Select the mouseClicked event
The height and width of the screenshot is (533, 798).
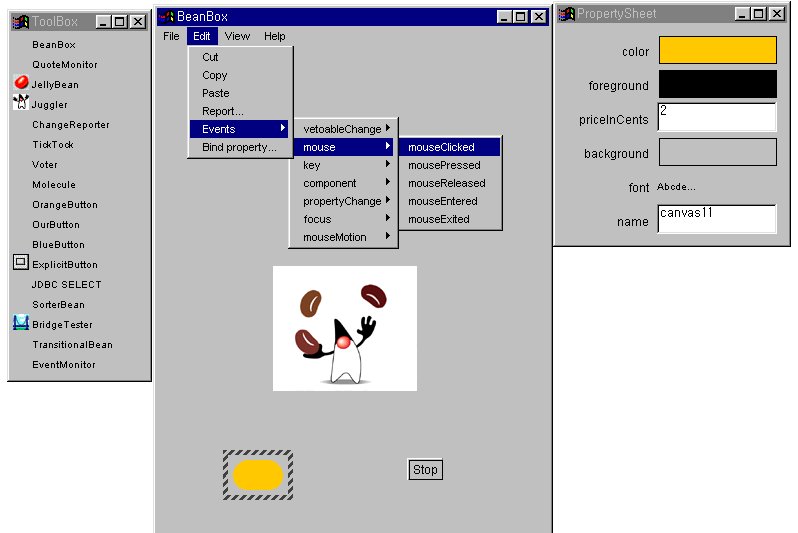click(x=450, y=147)
